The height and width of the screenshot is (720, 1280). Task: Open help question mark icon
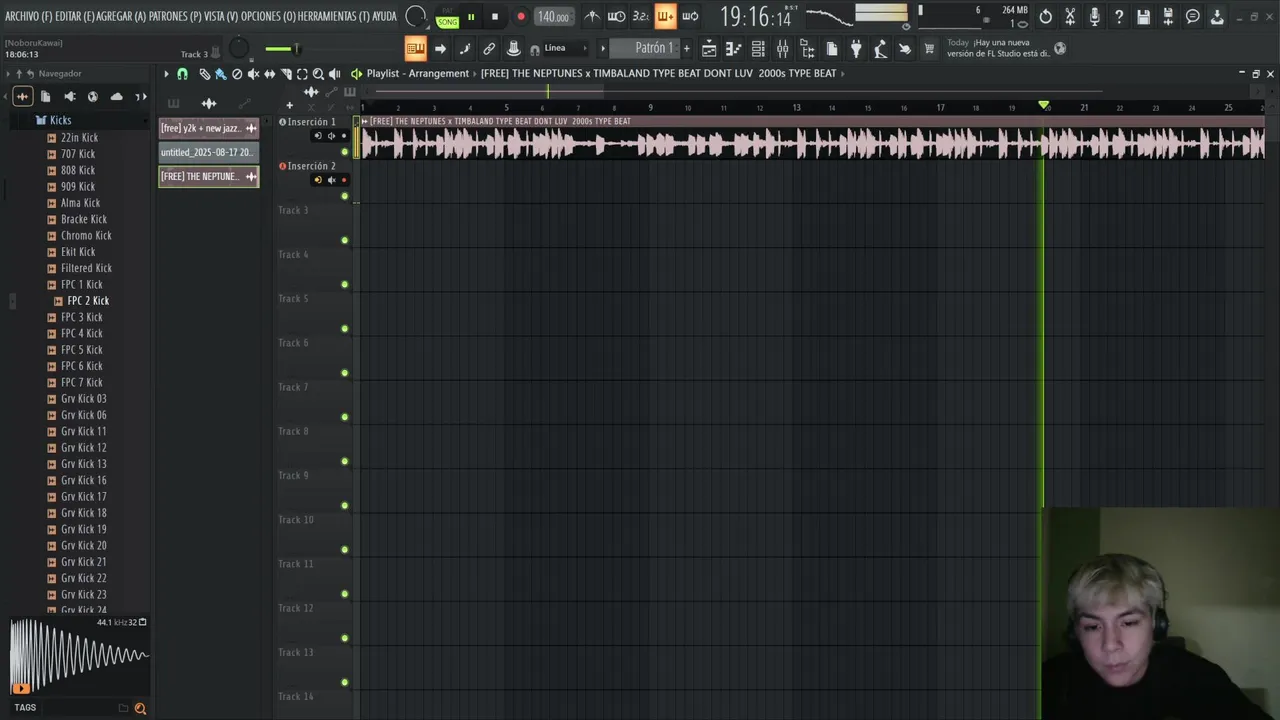[x=1119, y=17]
